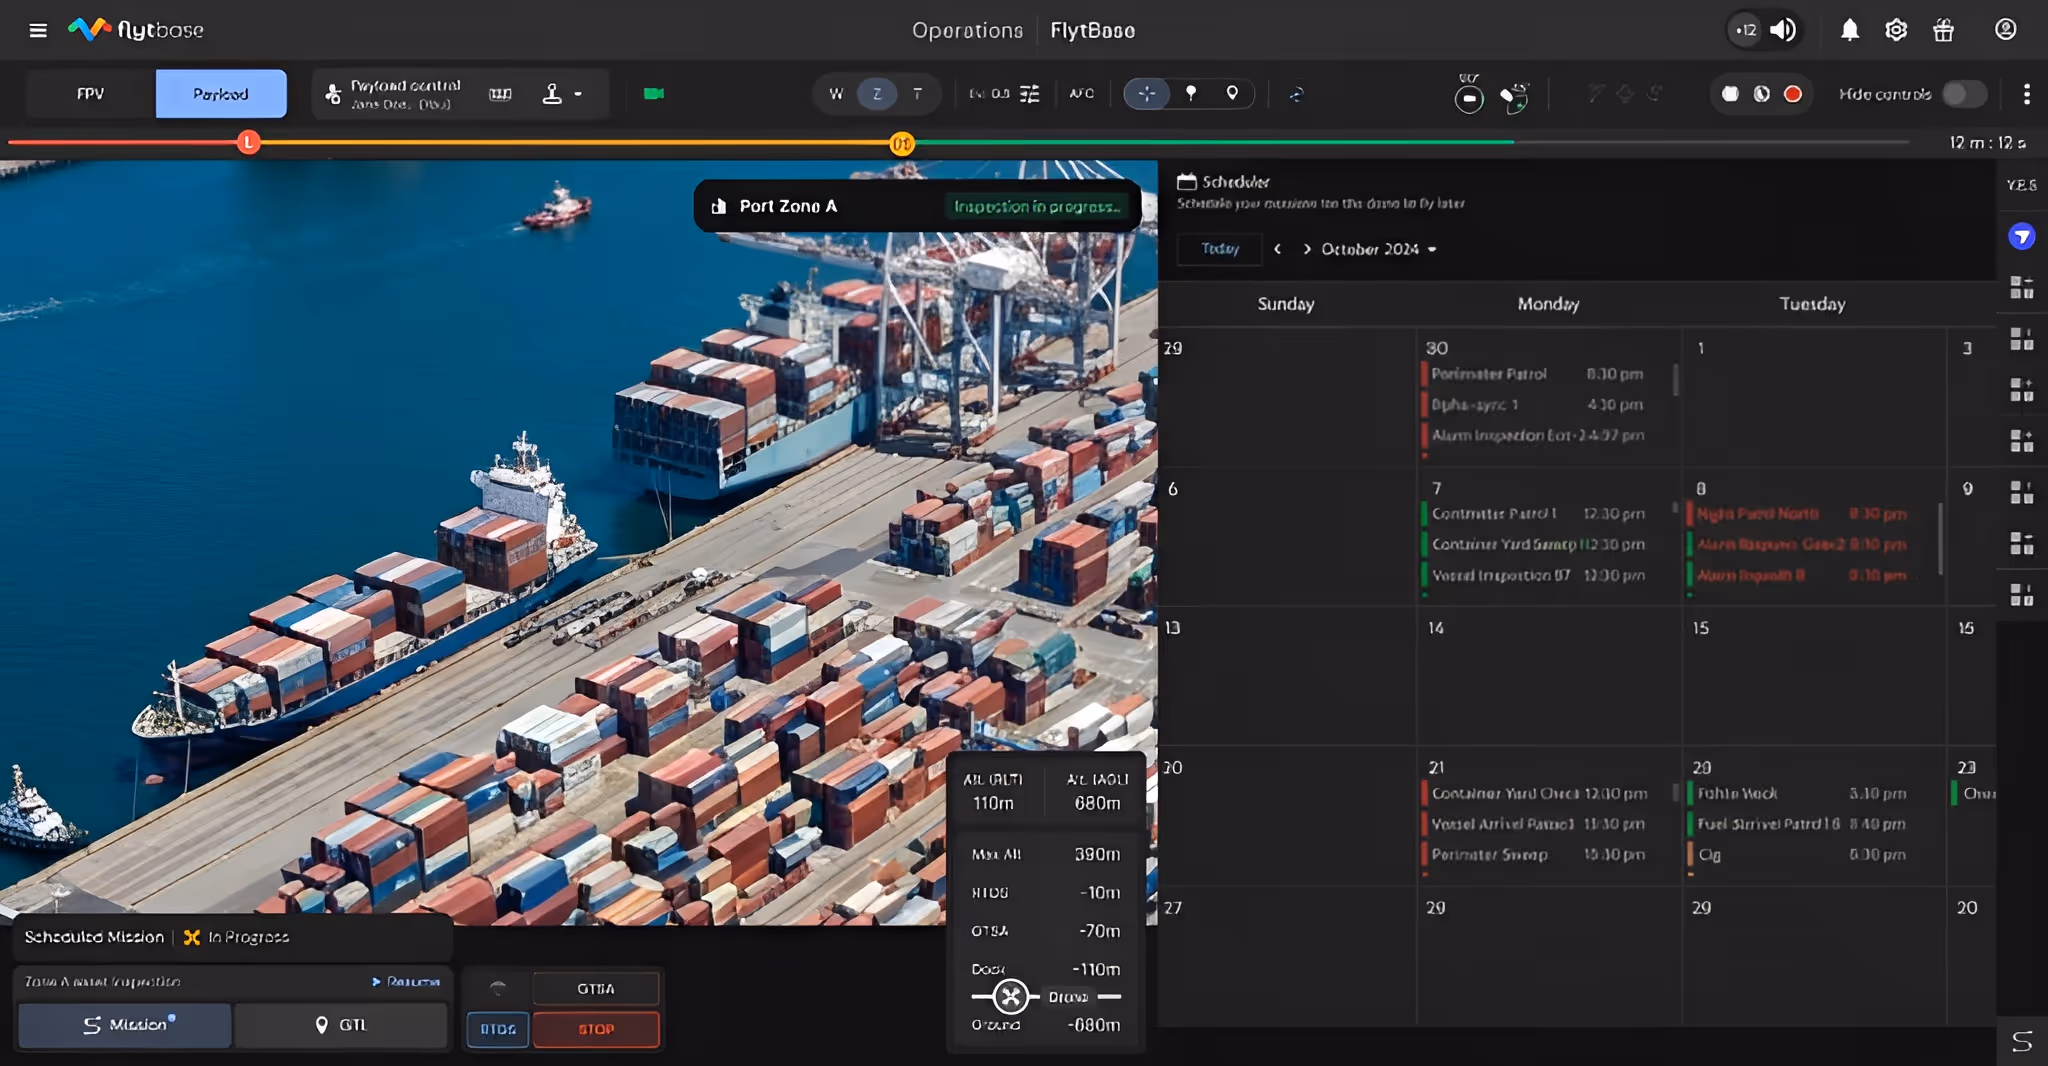Open the user profile icon
This screenshot has height=1066, width=2048.
point(2005,30)
